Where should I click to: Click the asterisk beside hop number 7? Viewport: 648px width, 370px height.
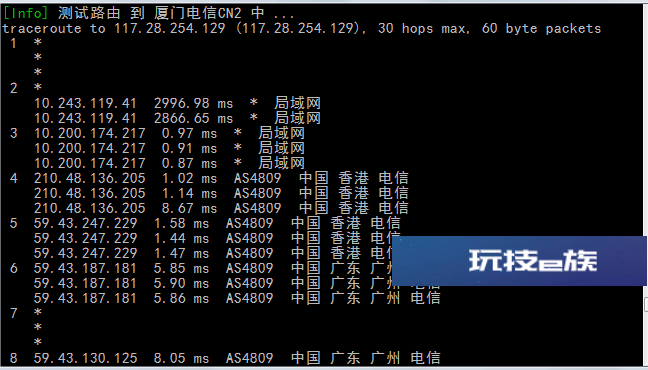tap(38, 313)
